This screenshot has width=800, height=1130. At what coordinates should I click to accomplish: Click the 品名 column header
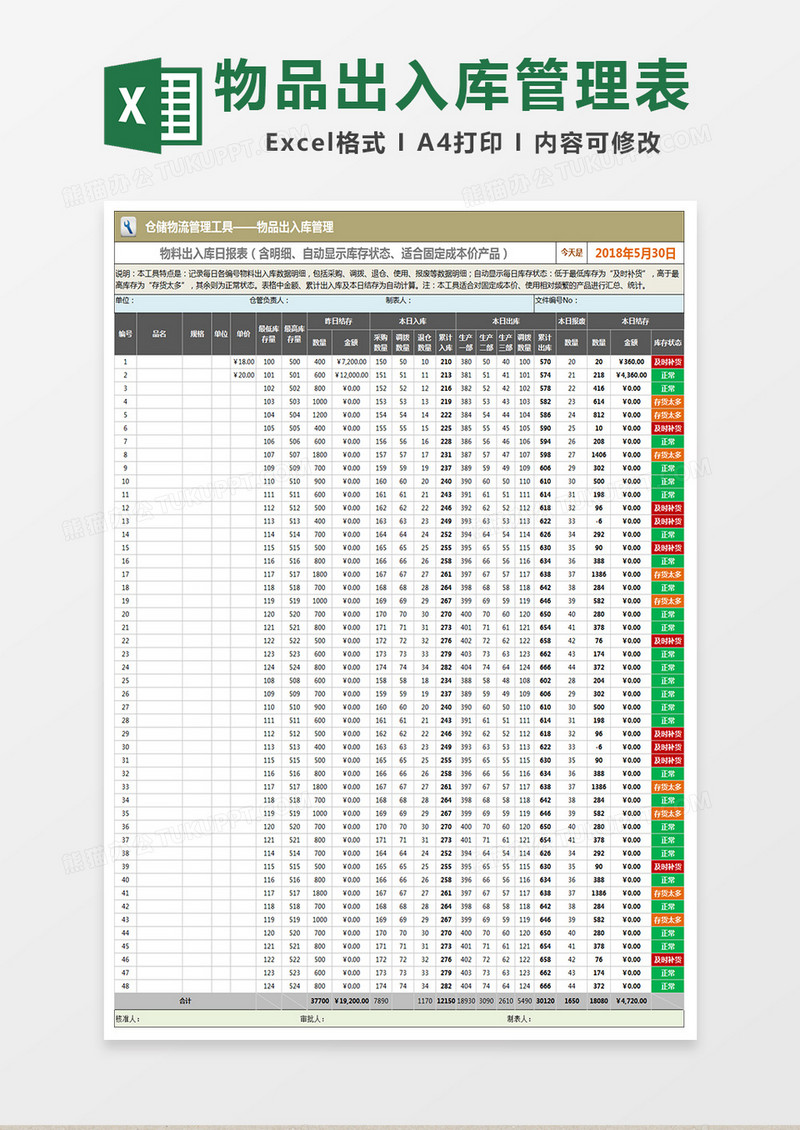(x=159, y=334)
